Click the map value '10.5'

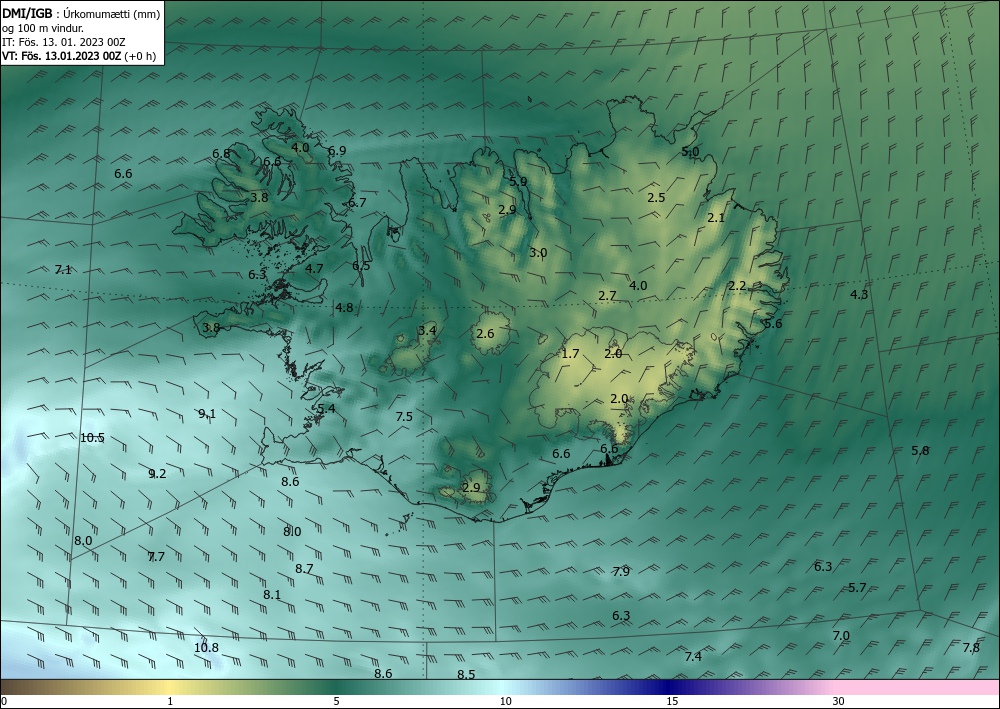click(92, 437)
